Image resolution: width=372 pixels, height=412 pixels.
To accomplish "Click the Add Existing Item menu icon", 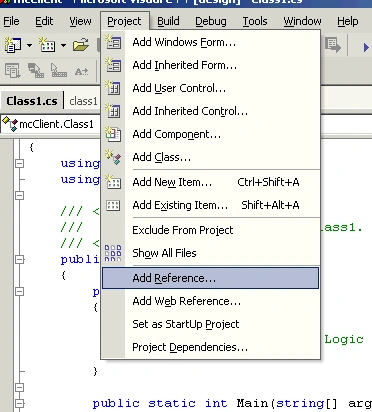I will point(113,205).
